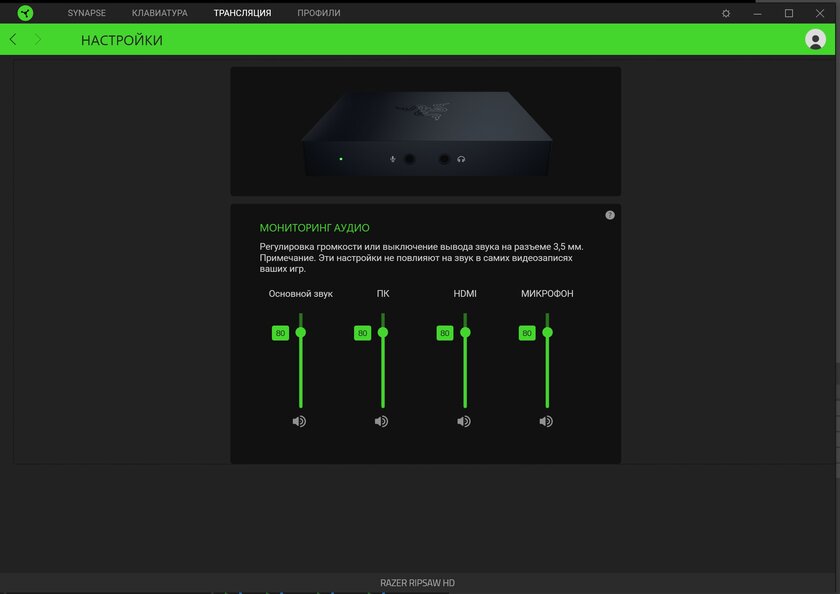
Task: Switch to the КЛАВИАТУРА tab
Action: (160, 13)
